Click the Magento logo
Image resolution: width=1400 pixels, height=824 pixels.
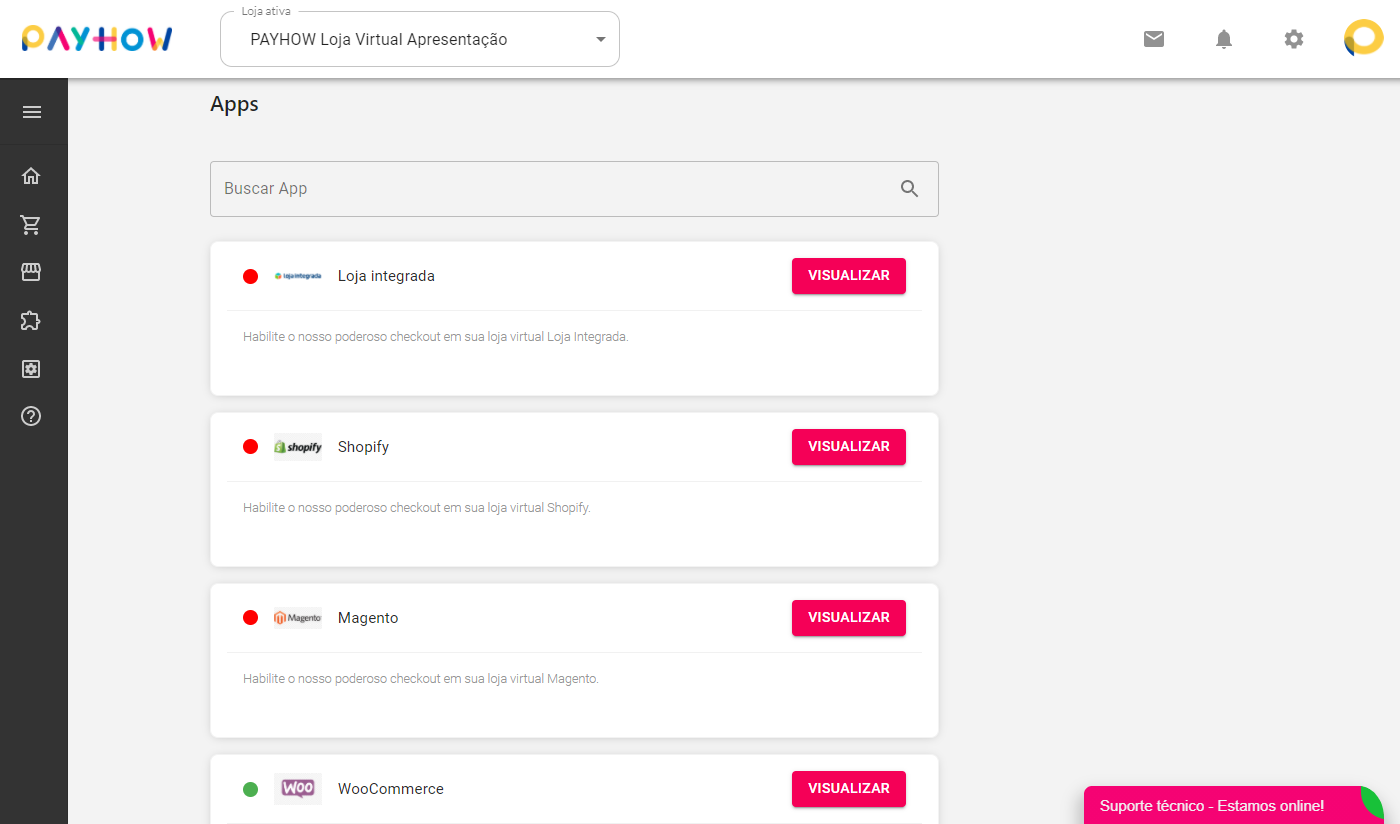(x=298, y=618)
